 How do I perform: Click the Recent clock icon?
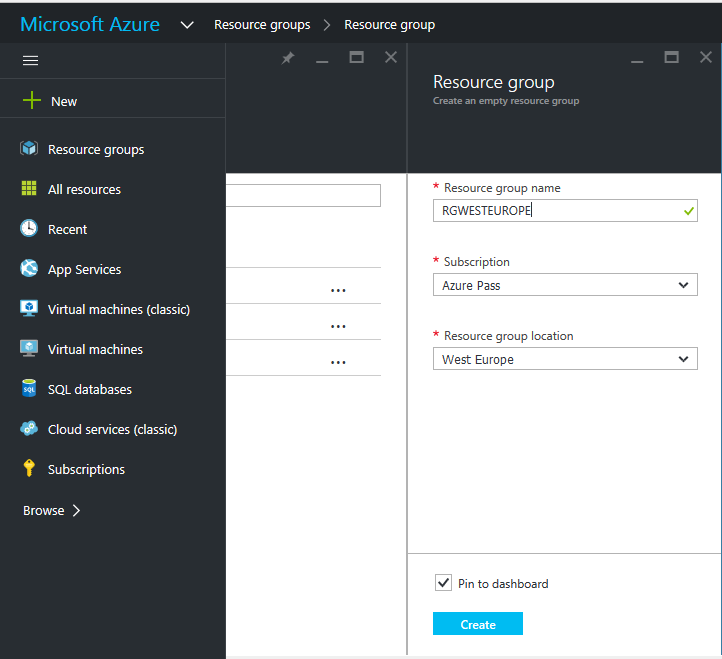pyautogui.click(x=29, y=228)
